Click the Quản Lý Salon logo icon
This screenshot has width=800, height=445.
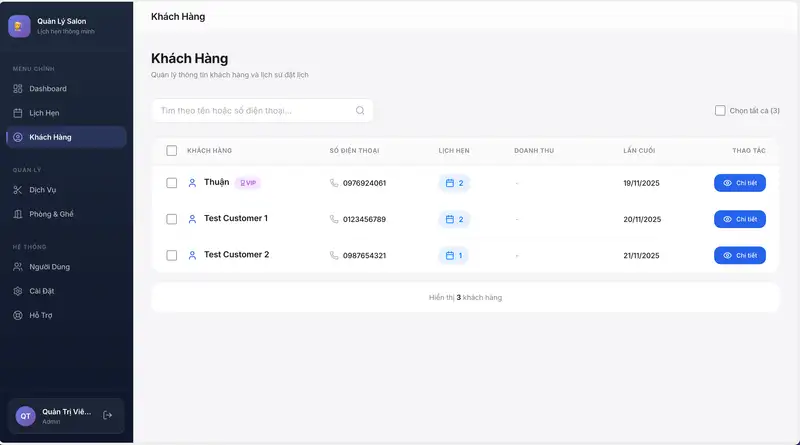(x=19, y=26)
